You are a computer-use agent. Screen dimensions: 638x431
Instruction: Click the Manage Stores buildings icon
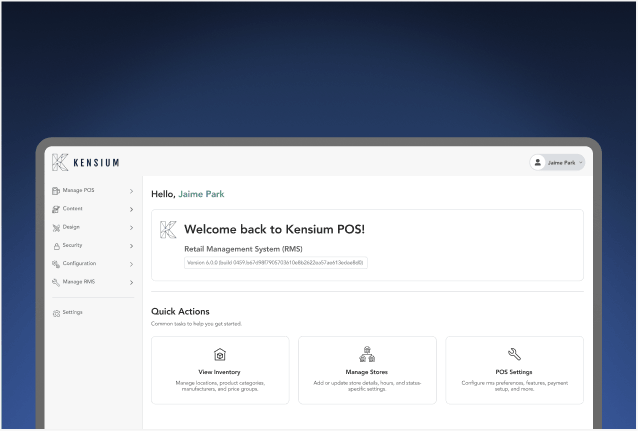click(367, 354)
